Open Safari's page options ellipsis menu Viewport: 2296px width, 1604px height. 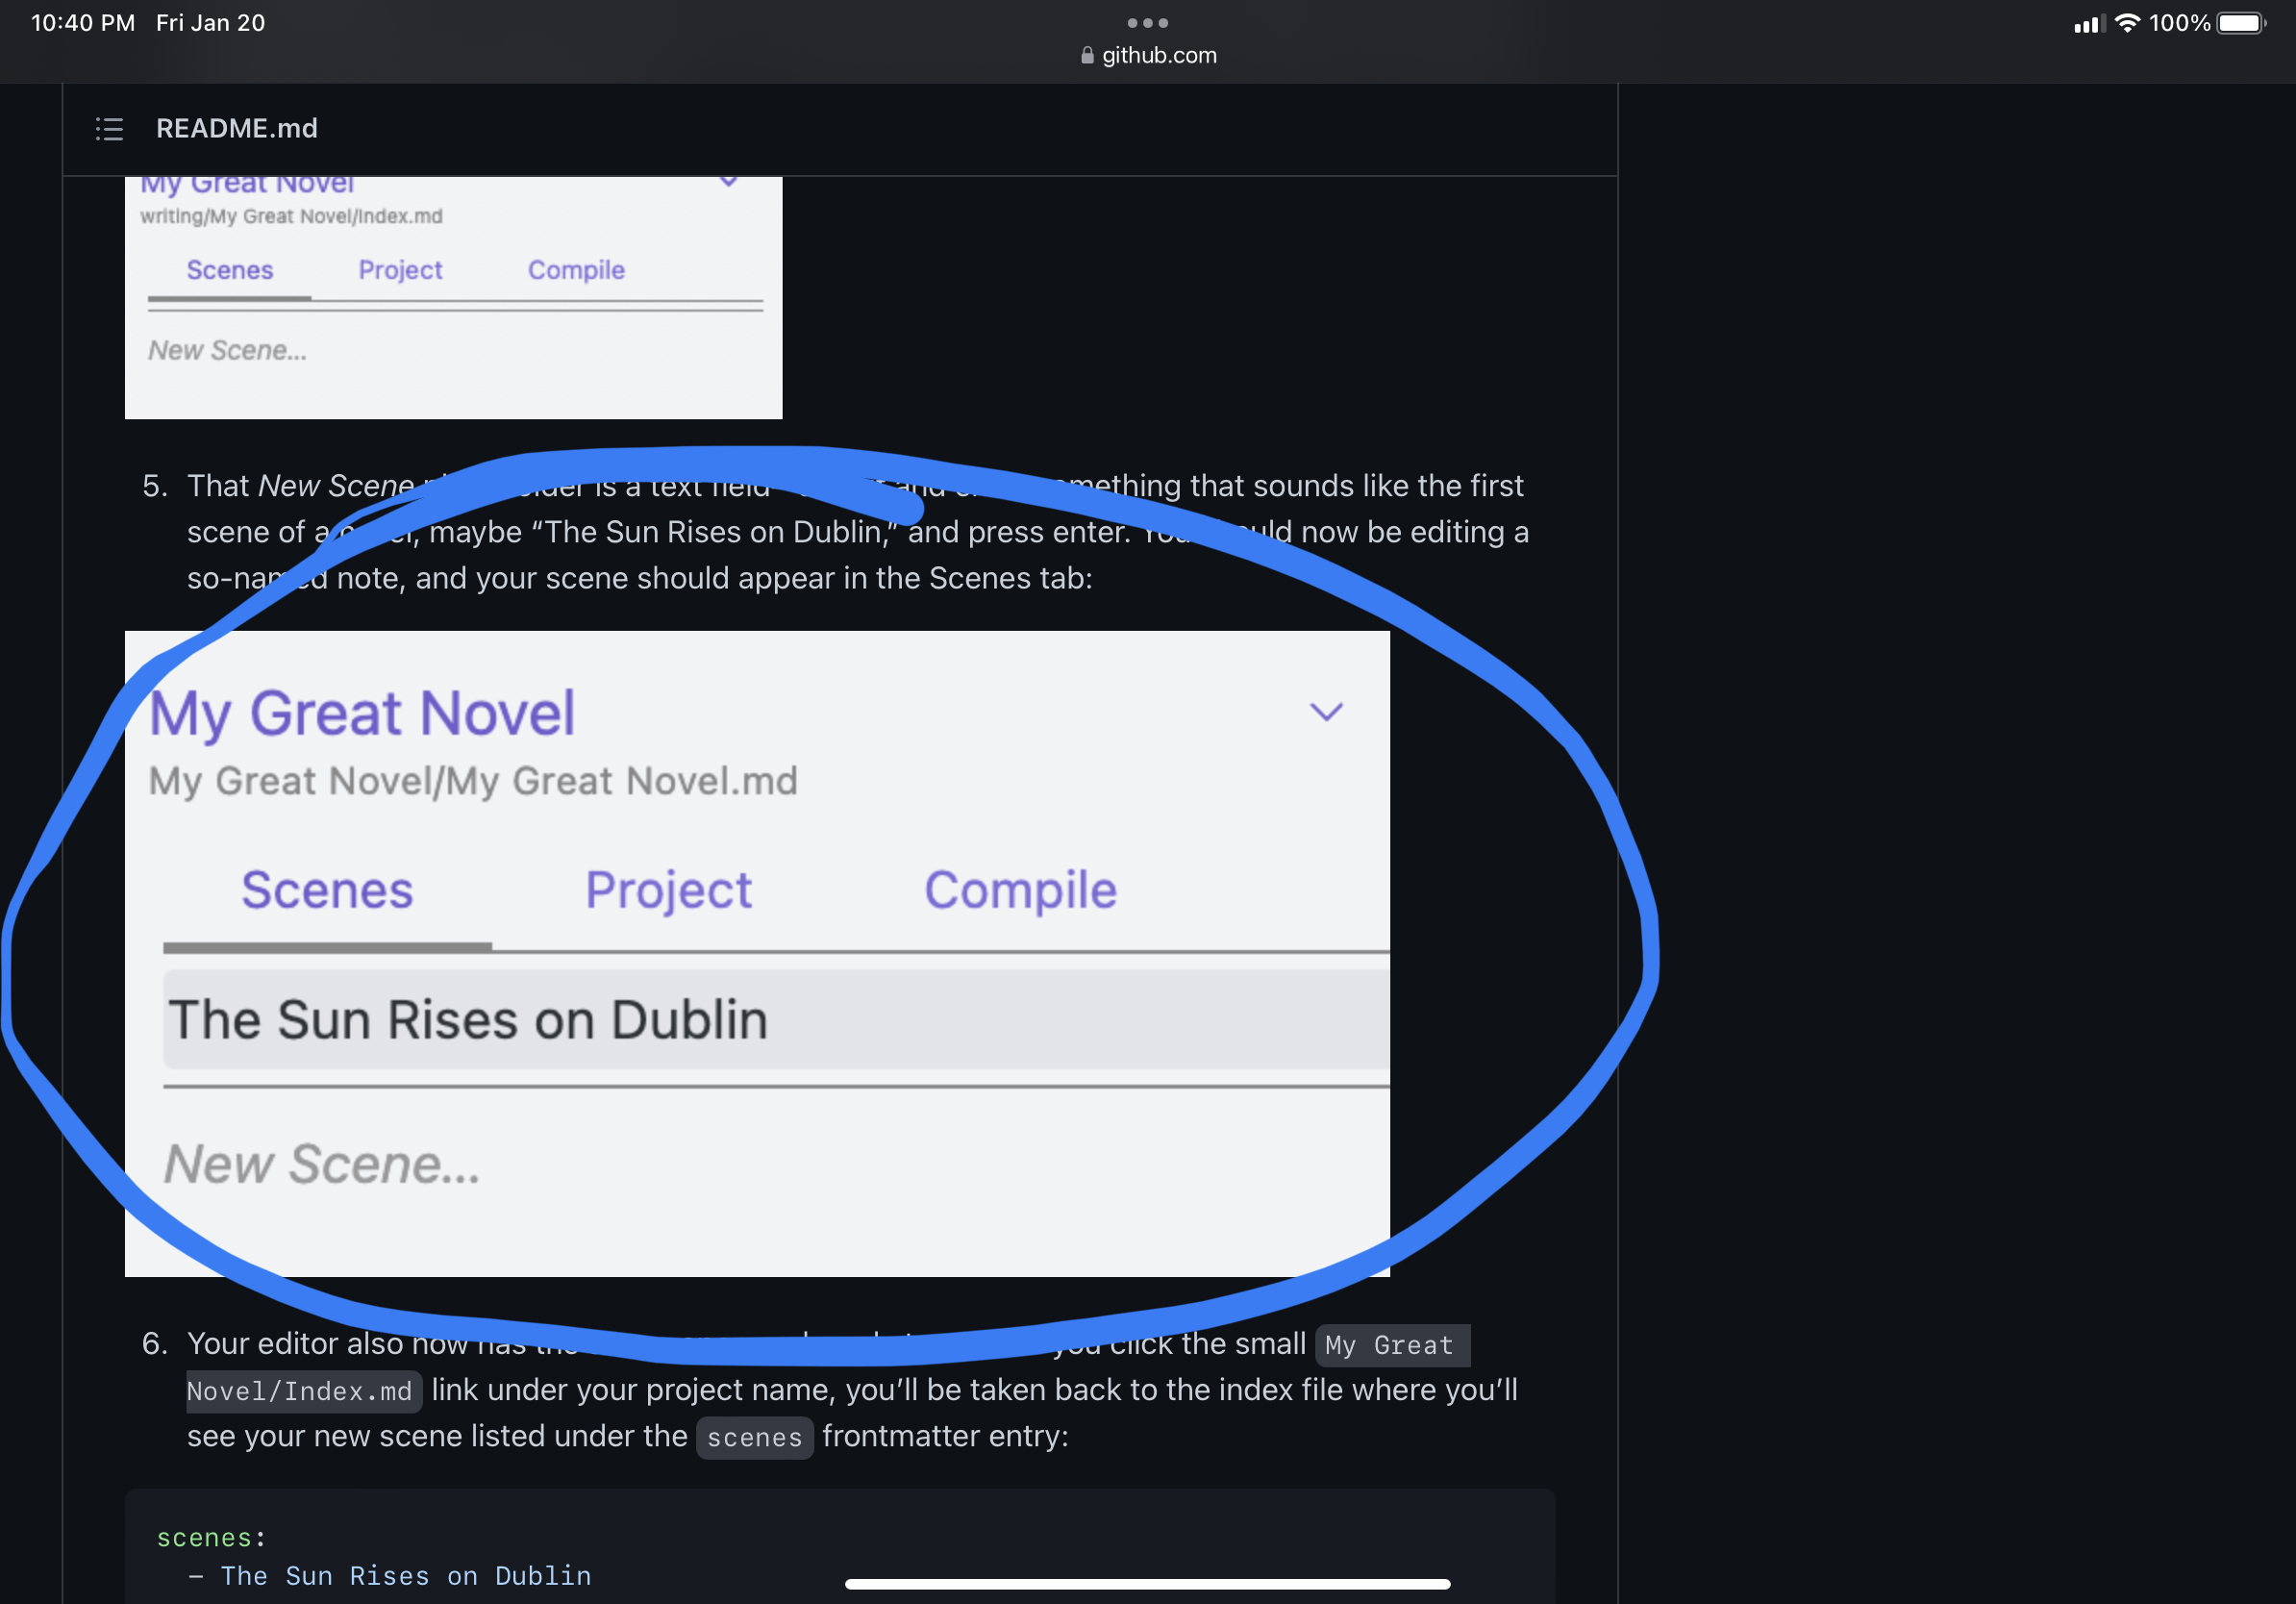[1147, 22]
